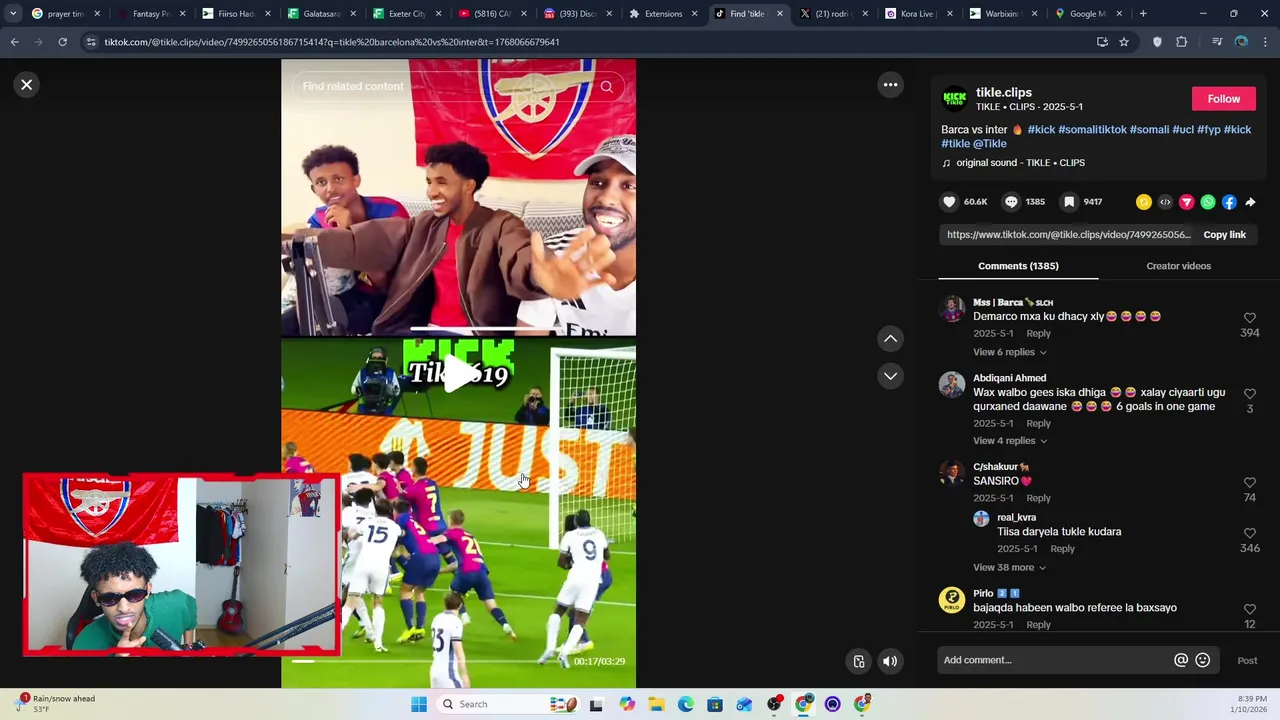
Task: Like Pirlo's comment
Action: 1249,610
